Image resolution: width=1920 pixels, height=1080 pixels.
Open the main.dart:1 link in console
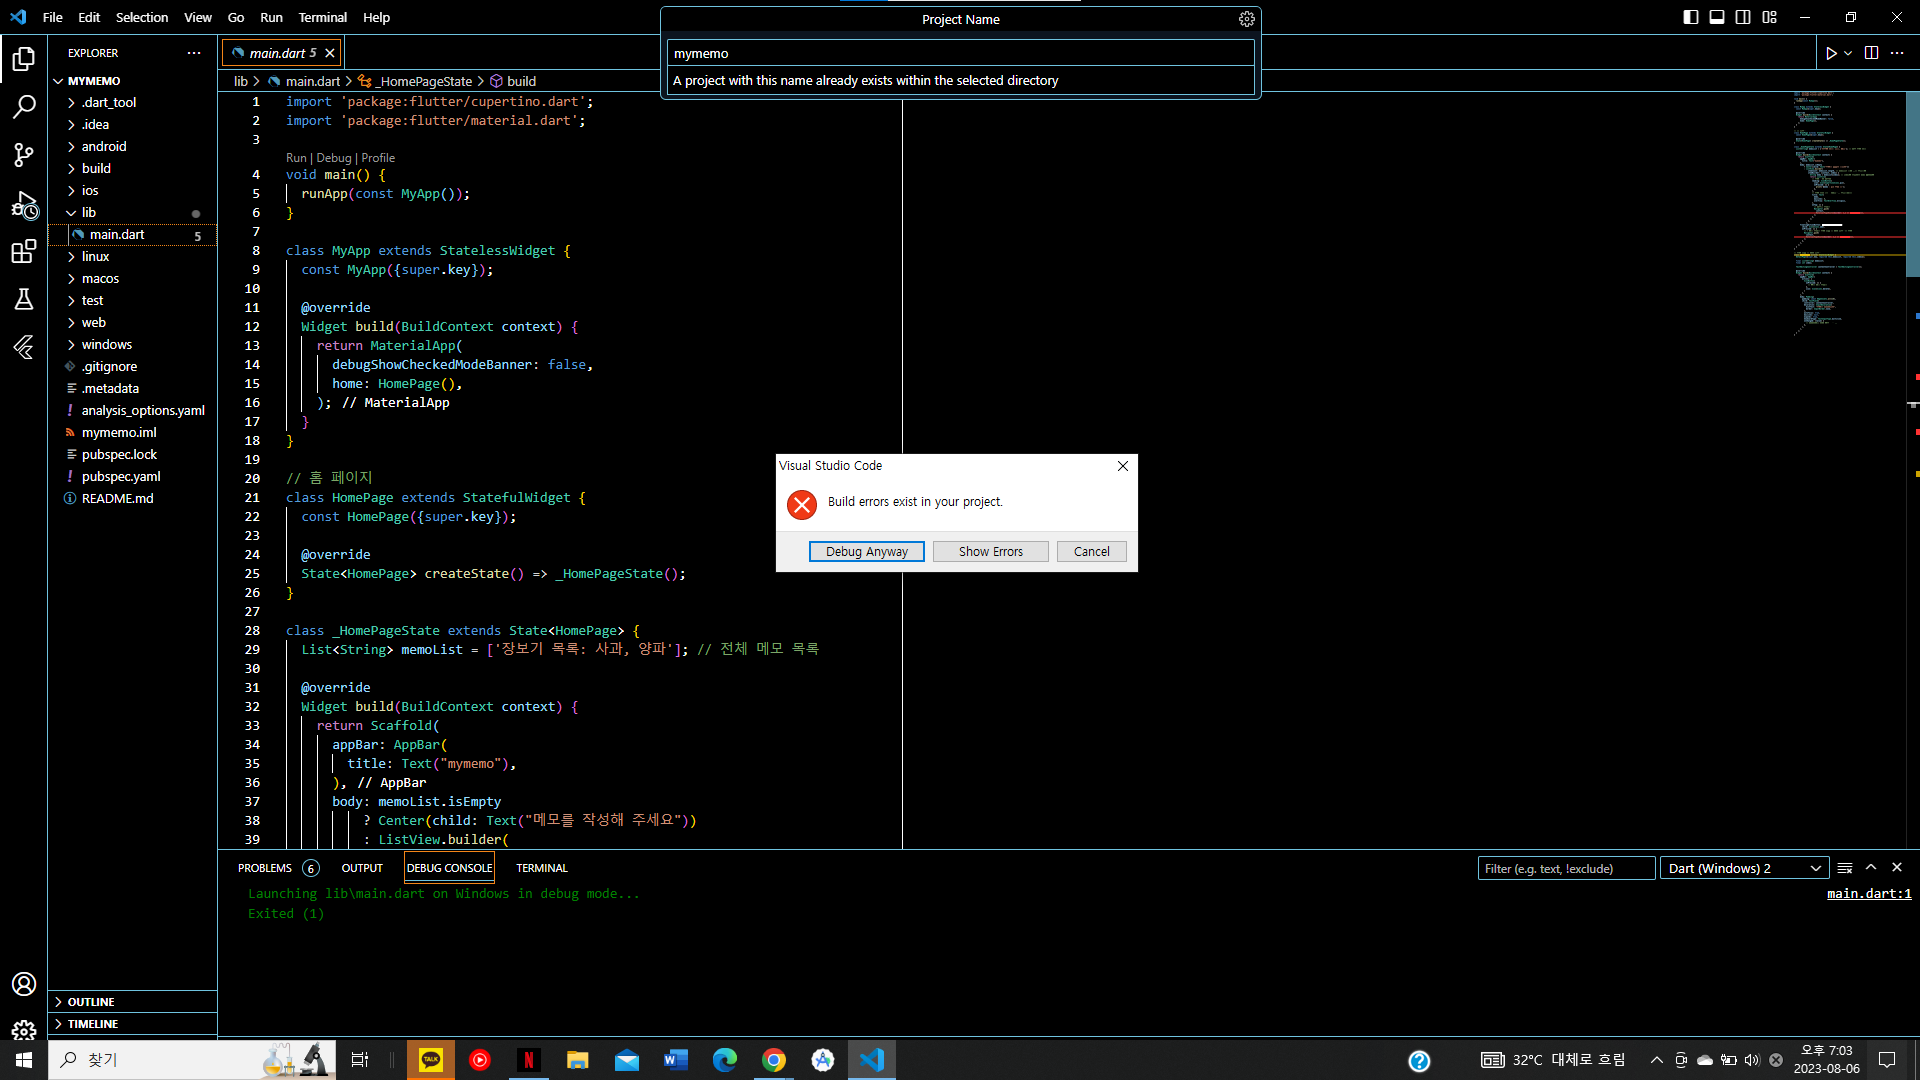tap(1869, 894)
